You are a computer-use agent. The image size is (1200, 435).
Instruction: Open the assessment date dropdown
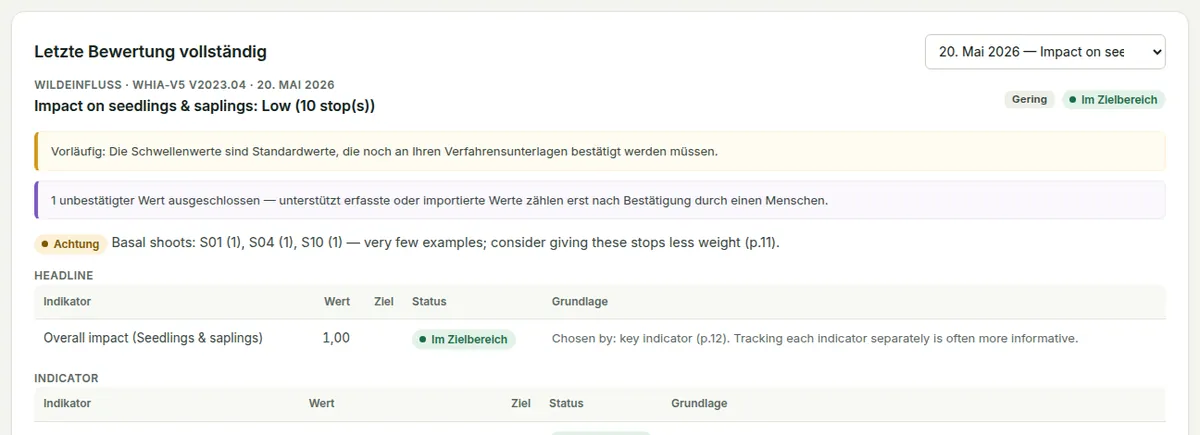1045,52
